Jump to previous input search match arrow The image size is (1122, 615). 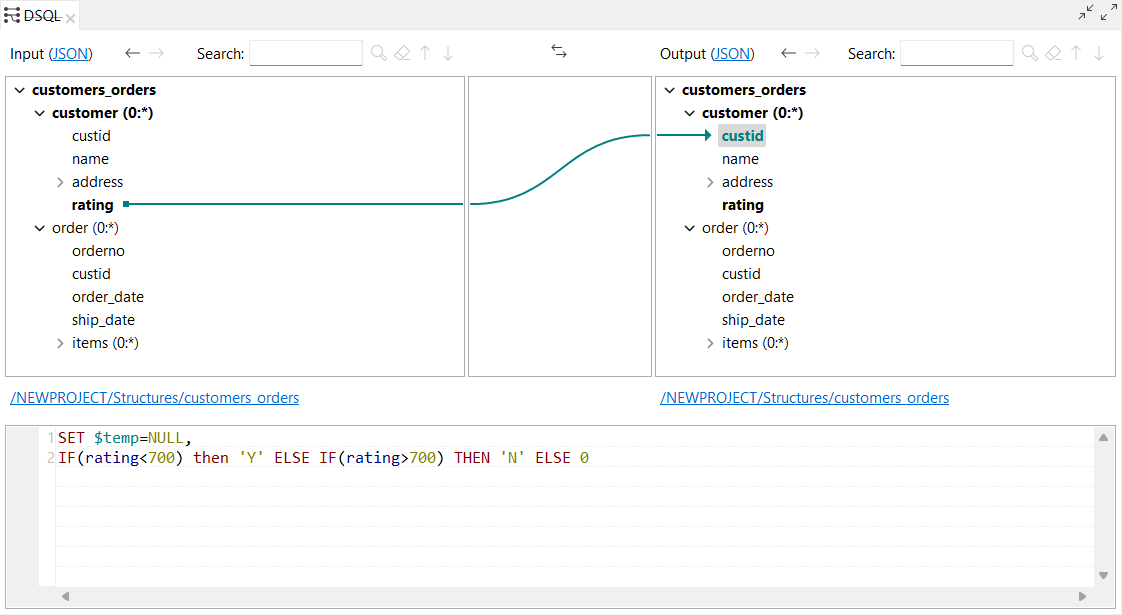pyautogui.click(x=425, y=53)
